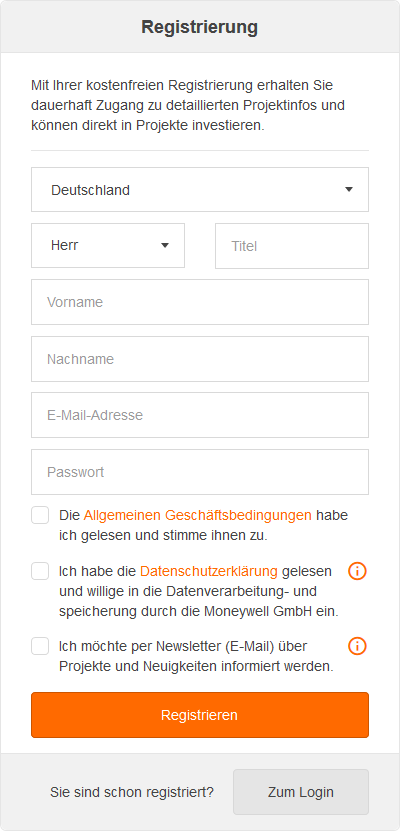Open the Allgemeinen Geschäftsbedingungen link
This screenshot has height=831, width=400.
pyautogui.click(x=198, y=515)
